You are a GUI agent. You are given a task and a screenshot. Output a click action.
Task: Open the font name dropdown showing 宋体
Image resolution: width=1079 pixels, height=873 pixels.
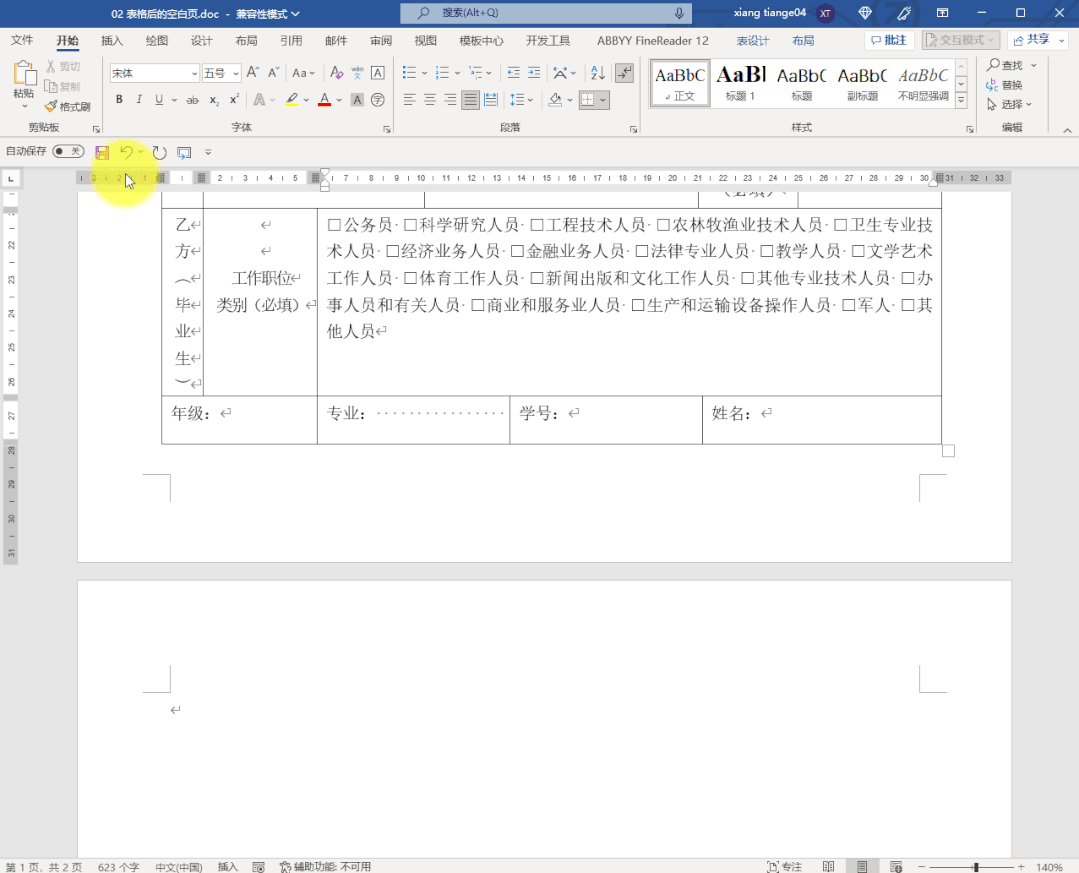click(155, 73)
